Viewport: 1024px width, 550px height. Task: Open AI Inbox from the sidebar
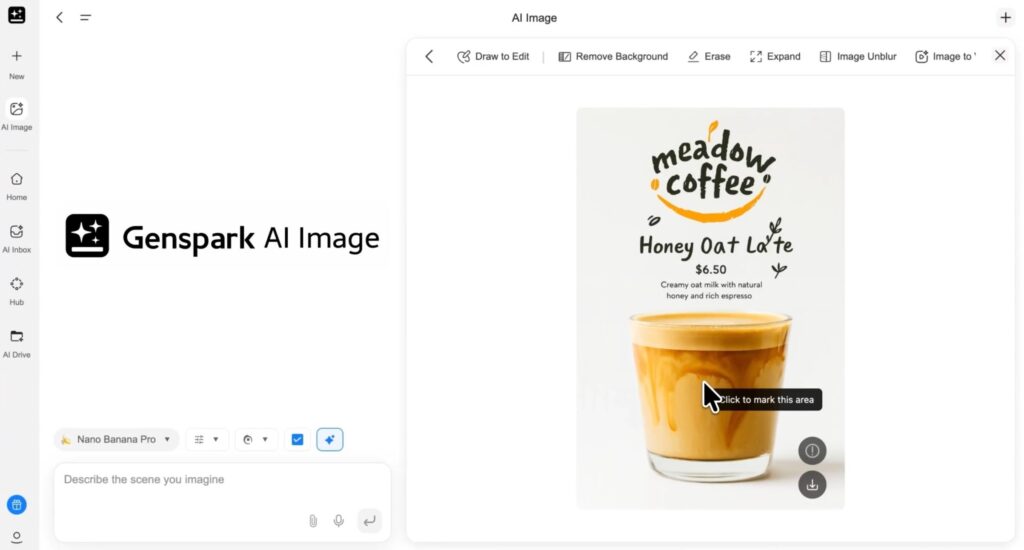coord(17,232)
